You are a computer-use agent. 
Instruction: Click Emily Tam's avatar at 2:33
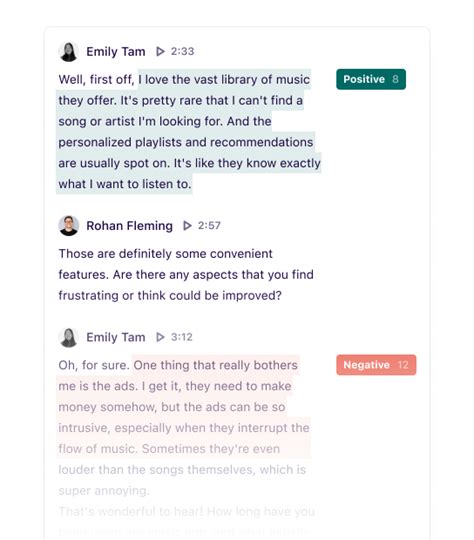click(x=69, y=52)
